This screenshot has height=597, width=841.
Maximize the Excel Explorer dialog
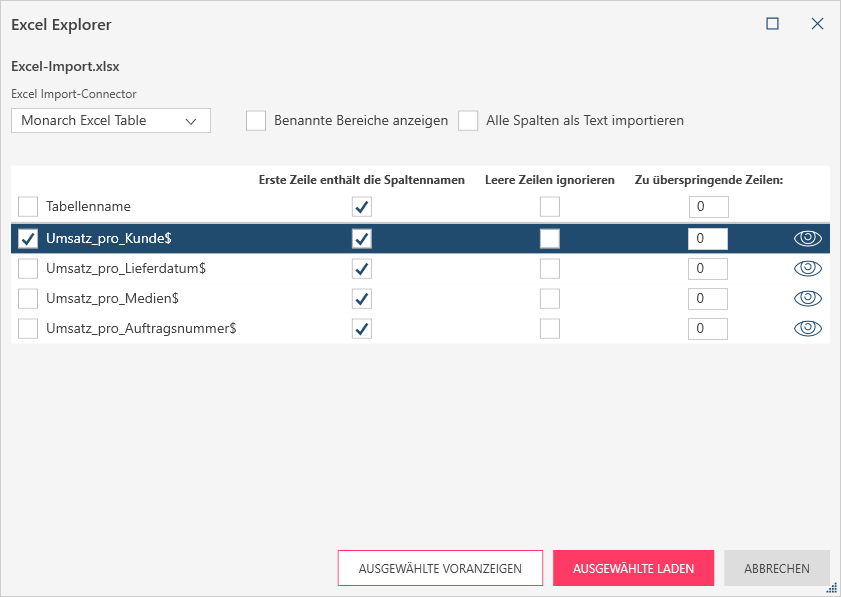772,24
